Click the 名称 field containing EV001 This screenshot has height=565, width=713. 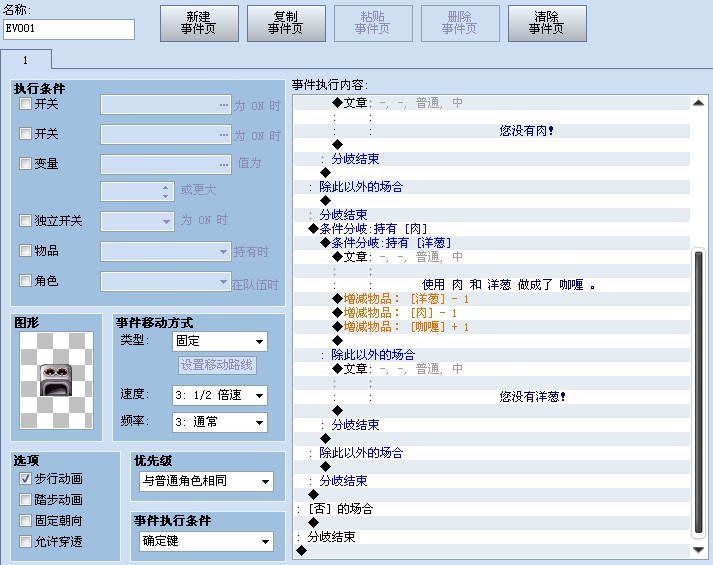(69, 29)
